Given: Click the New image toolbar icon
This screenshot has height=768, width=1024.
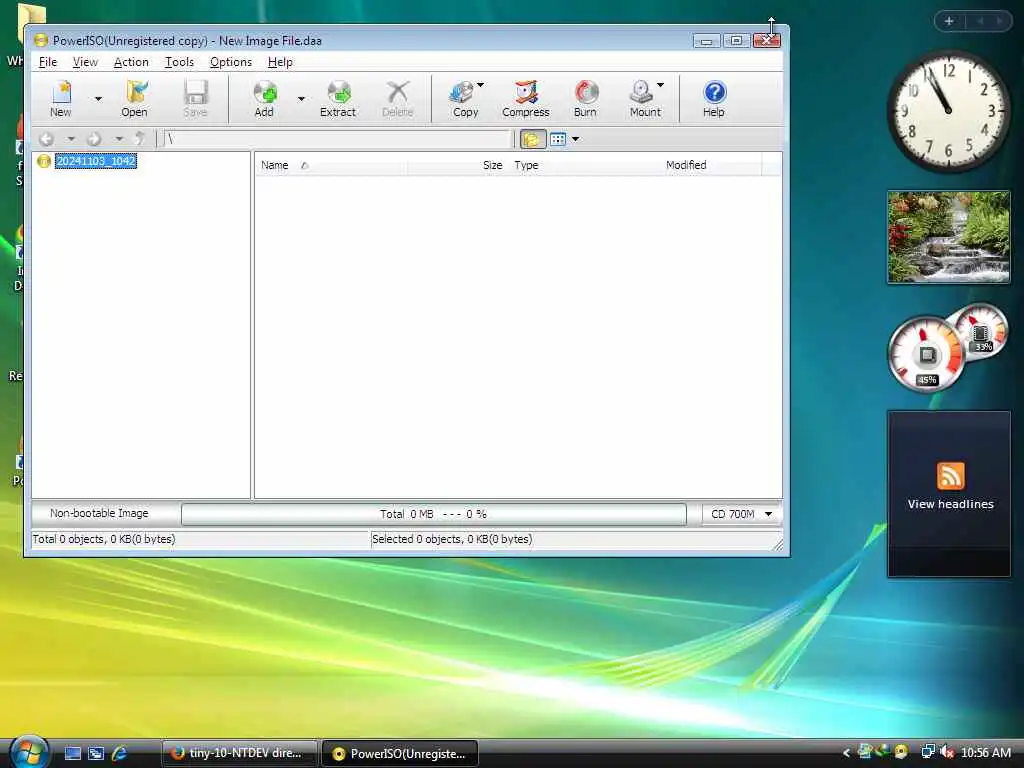Looking at the screenshot, I should pos(61,99).
